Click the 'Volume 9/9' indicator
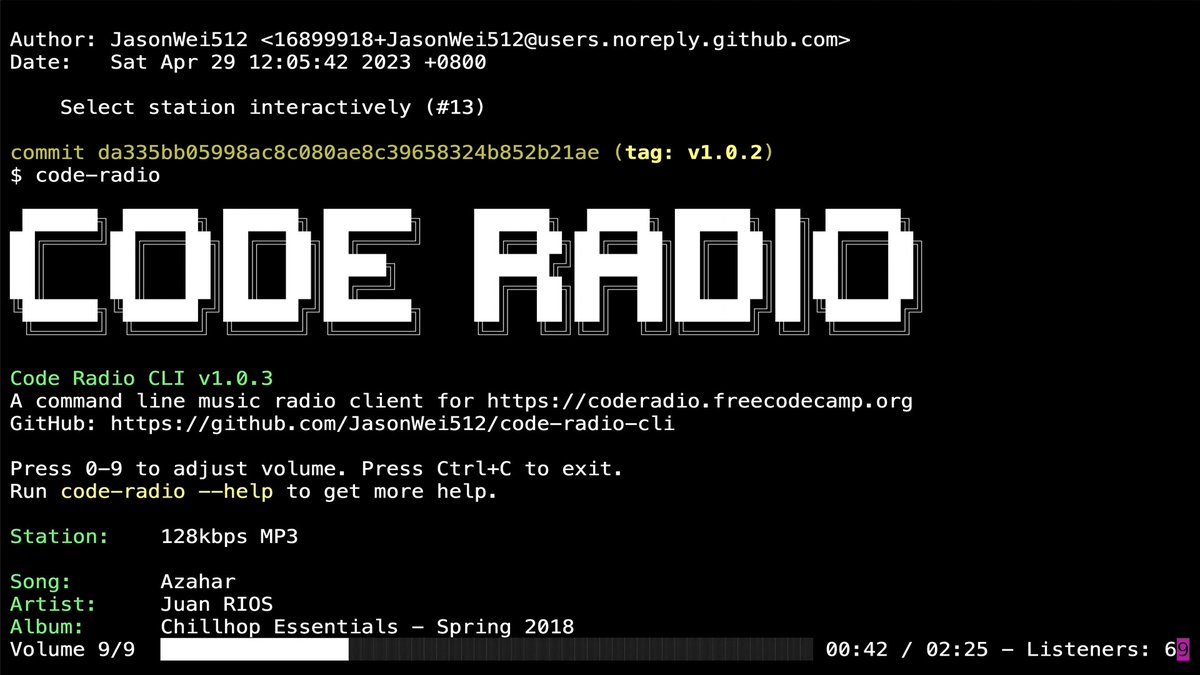Viewport: 1200px width, 675px height. 72,650
